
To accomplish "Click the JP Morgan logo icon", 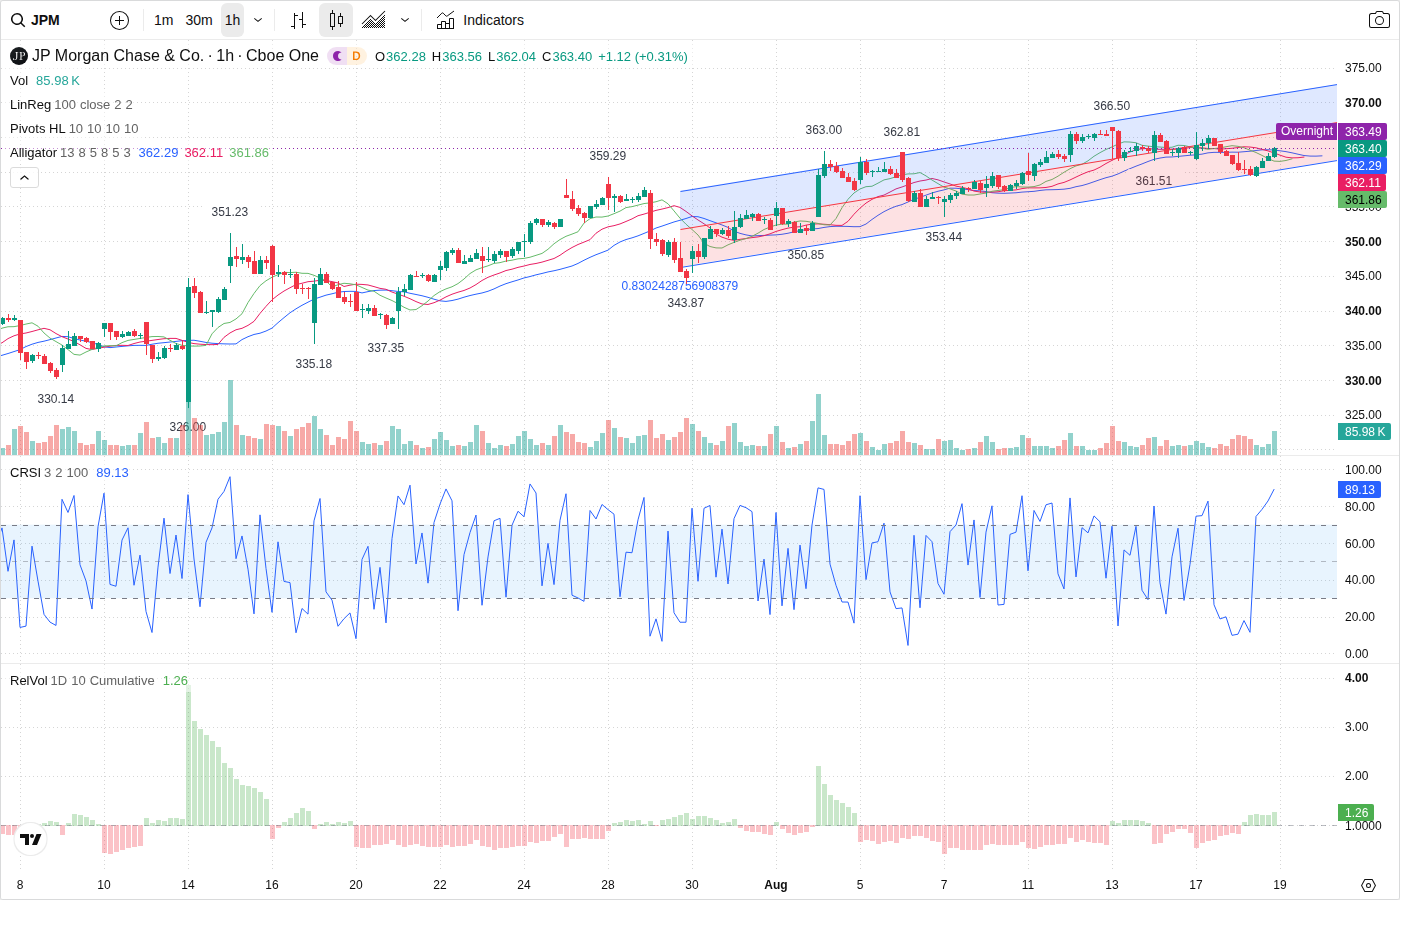I will pos(19,56).
